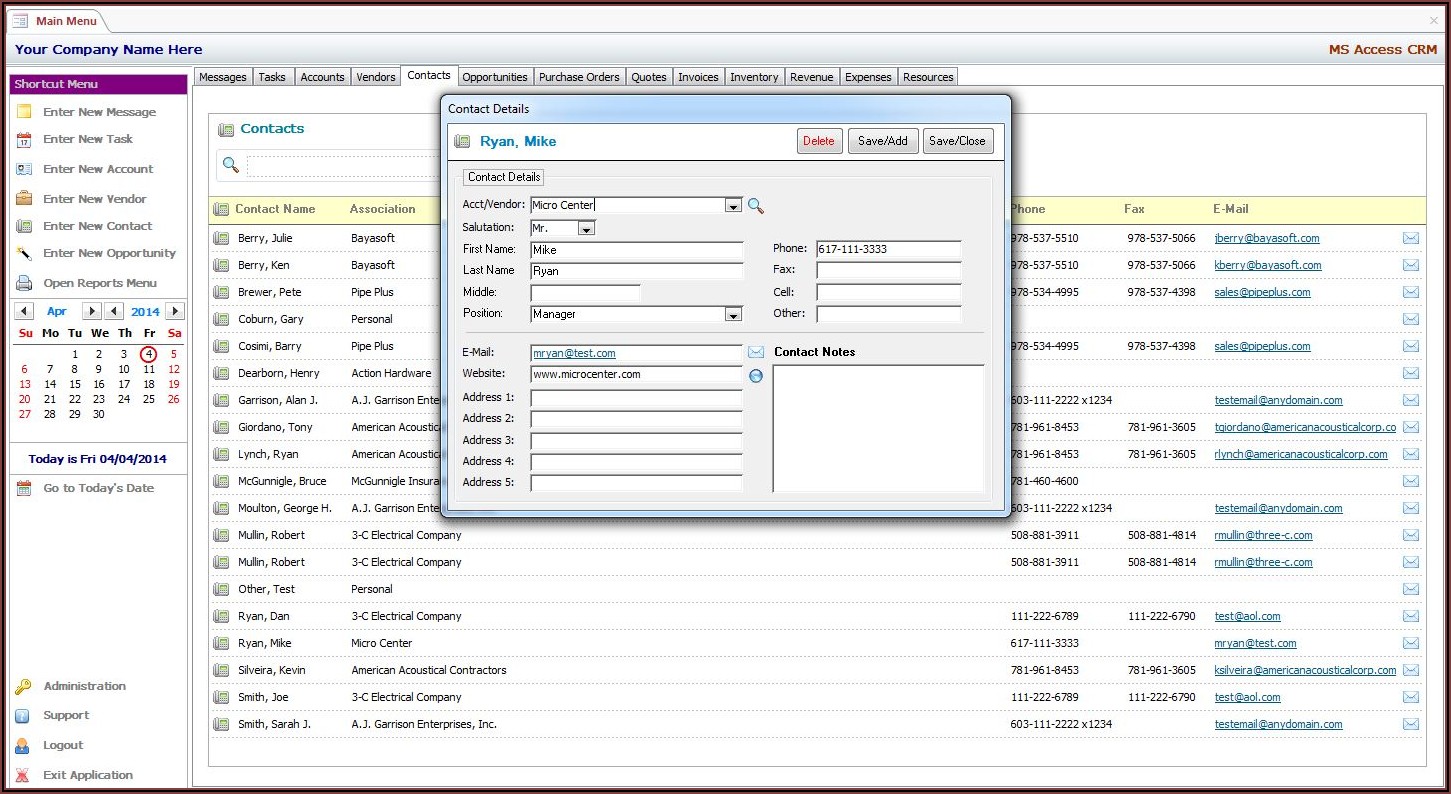Select Enter New Contact in Shortcut Menu
The width and height of the screenshot is (1451, 794).
pos(97,226)
